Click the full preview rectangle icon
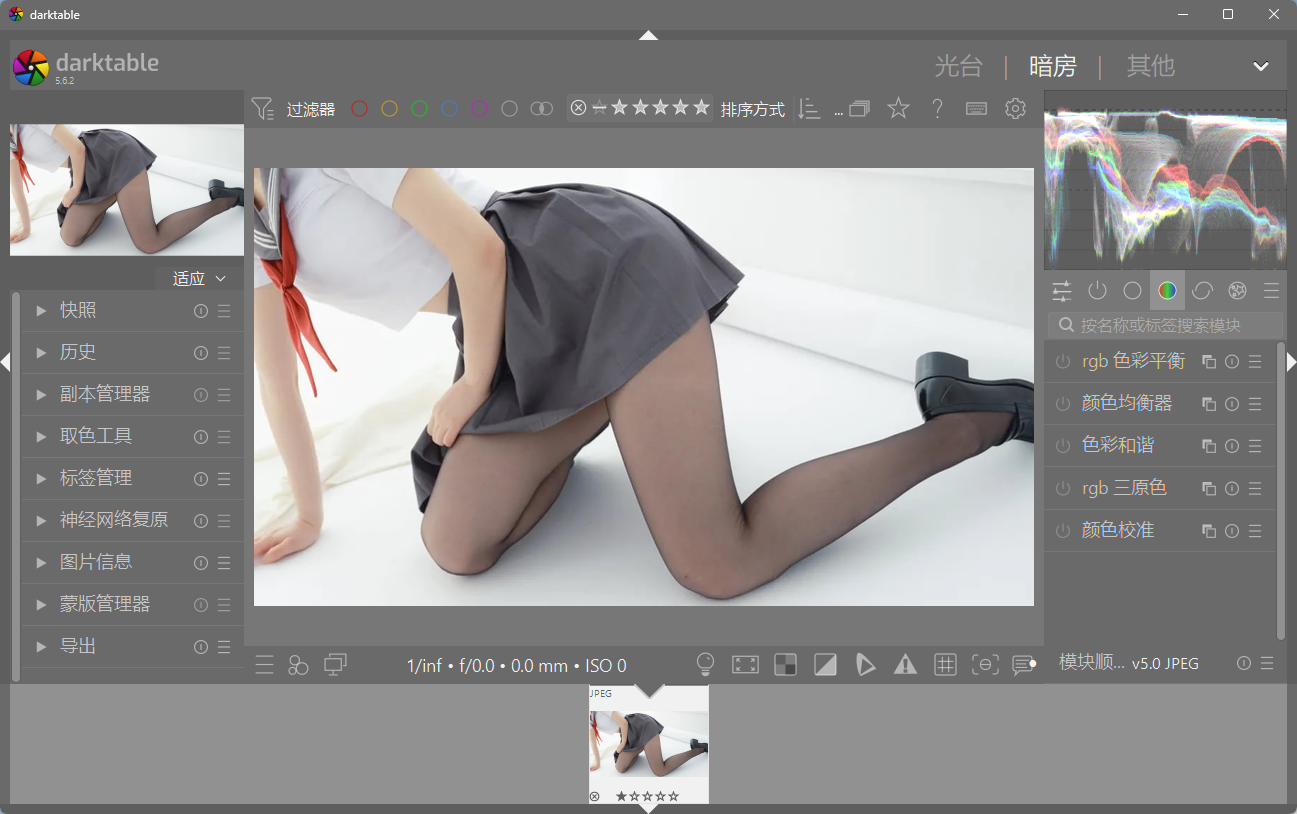Viewport: 1297px width, 814px height. pyautogui.click(x=745, y=665)
